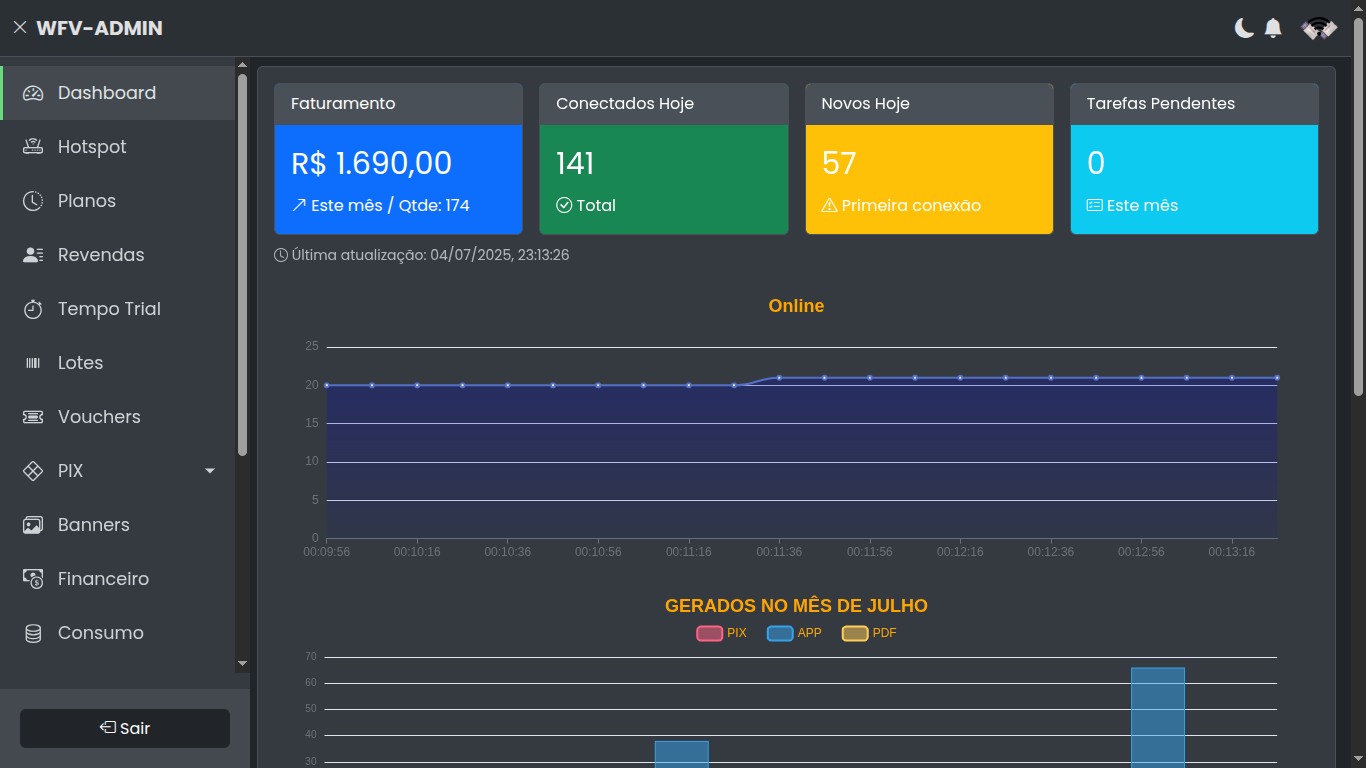Click the Planos clock icon
Image resolution: width=1366 pixels, height=768 pixels.
[33, 200]
